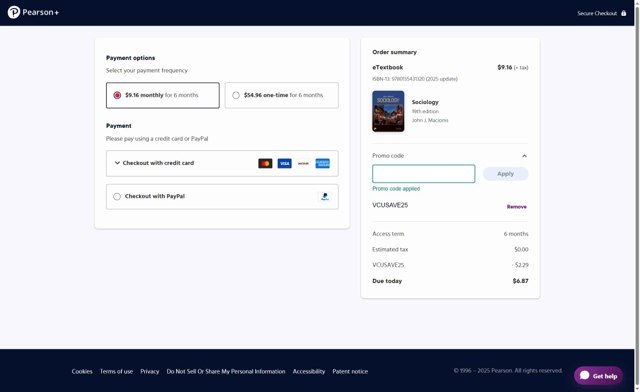Viewport: 640px width, 392px height.
Task: Click the Discover card icon
Action: tap(303, 163)
